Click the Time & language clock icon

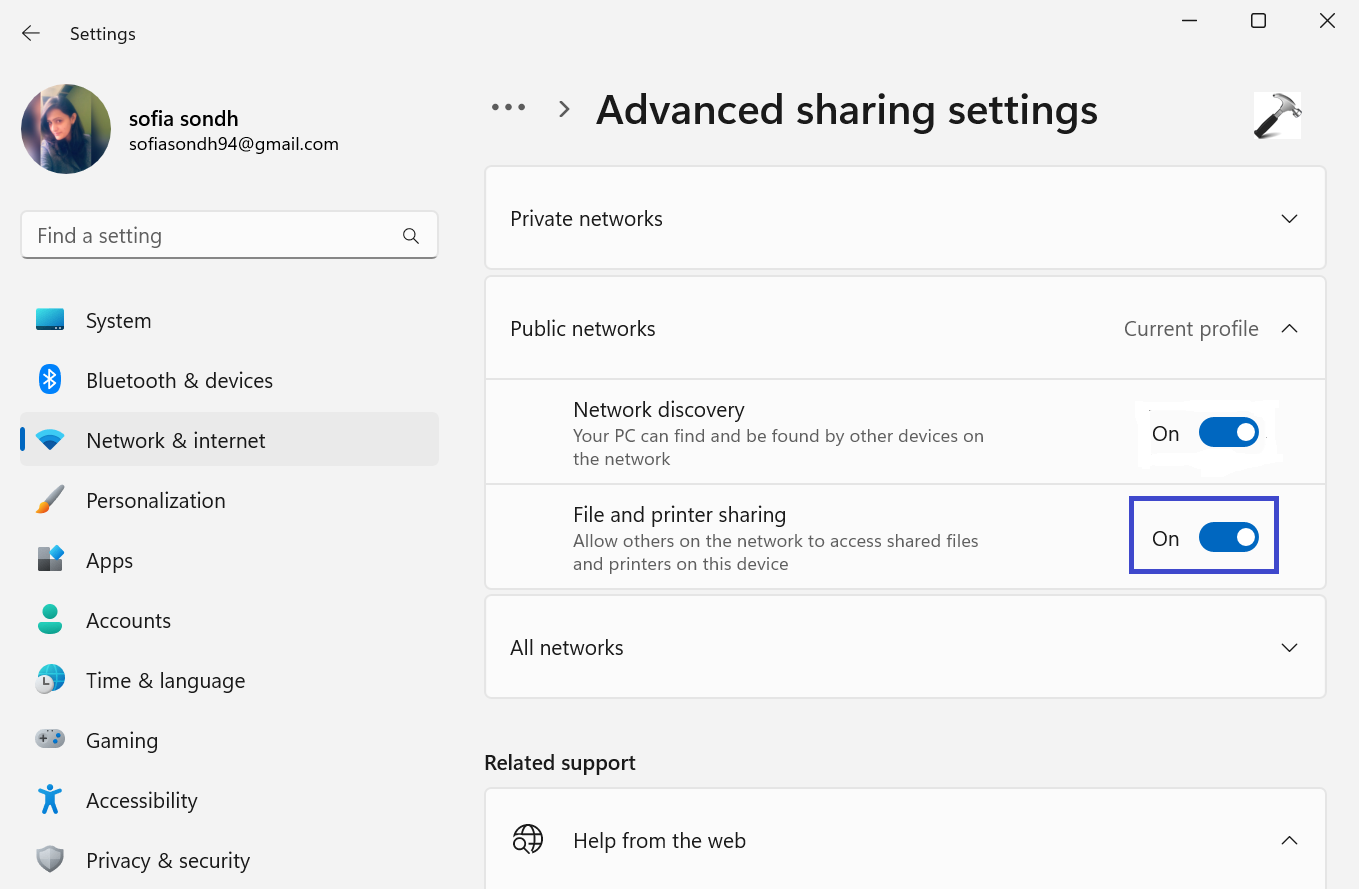pyautogui.click(x=50, y=680)
